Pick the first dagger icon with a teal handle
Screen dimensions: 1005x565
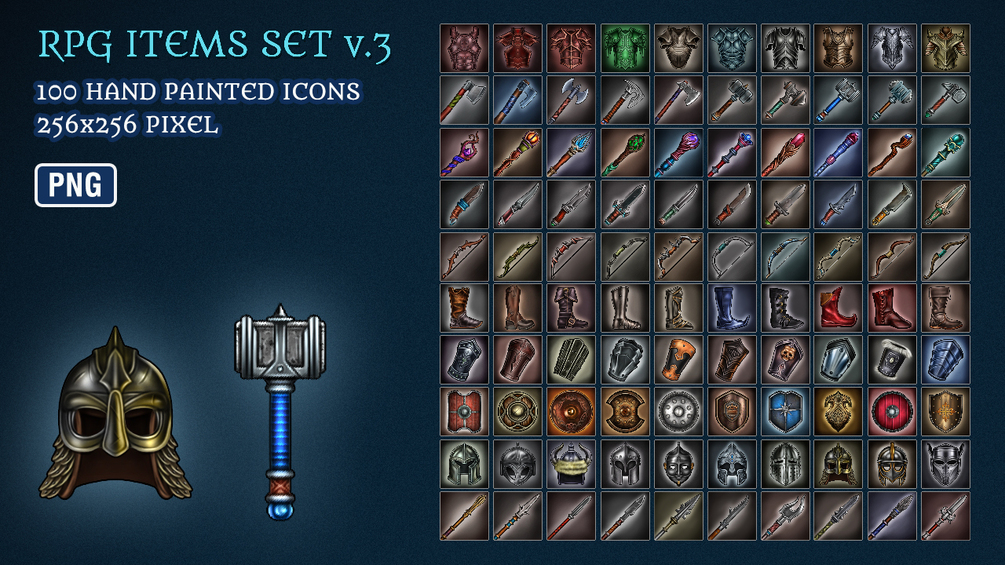click(464, 204)
